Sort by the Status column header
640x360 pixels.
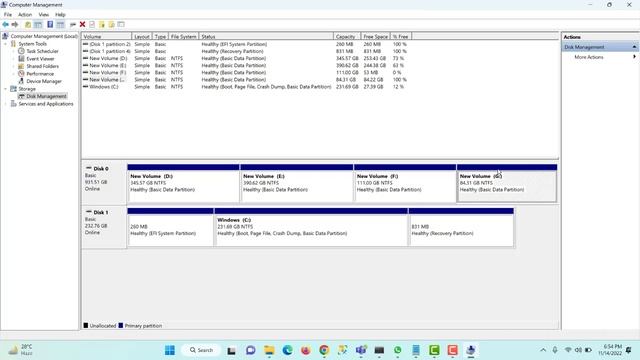(266, 36)
